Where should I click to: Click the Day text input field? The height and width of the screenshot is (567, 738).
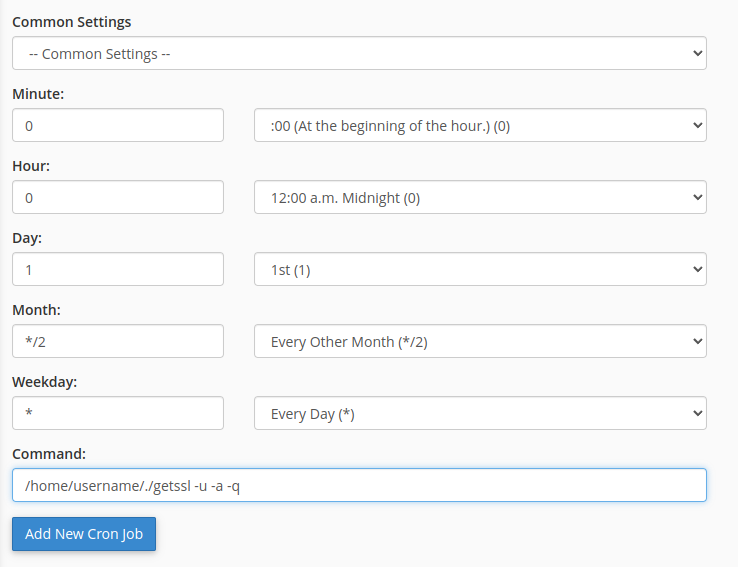[x=118, y=269]
